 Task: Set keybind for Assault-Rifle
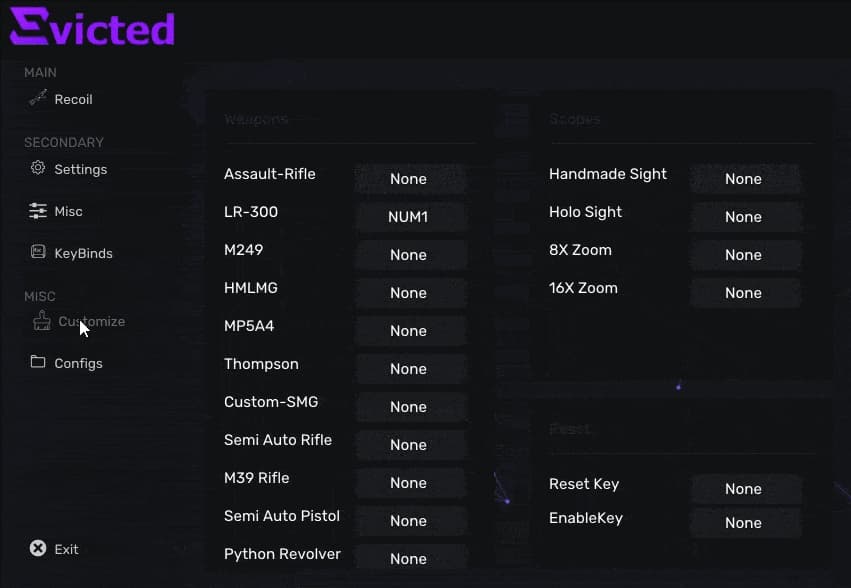(x=409, y=179)
